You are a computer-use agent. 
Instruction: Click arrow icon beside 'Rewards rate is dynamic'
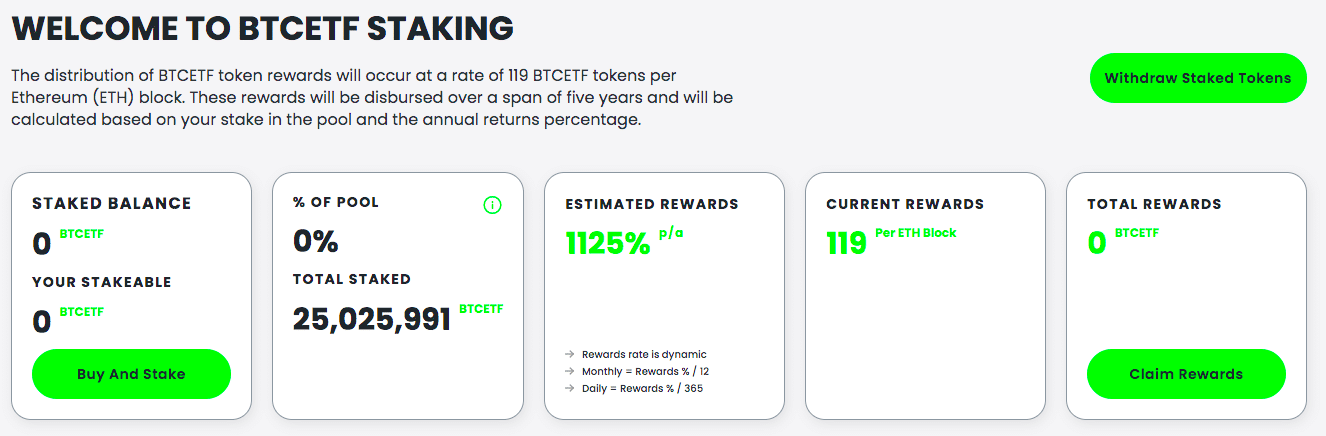(x=570, y=354)
